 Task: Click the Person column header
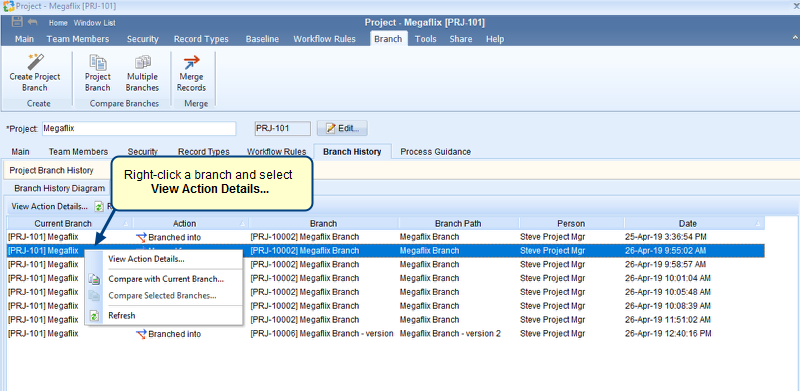tap(571, 224)
